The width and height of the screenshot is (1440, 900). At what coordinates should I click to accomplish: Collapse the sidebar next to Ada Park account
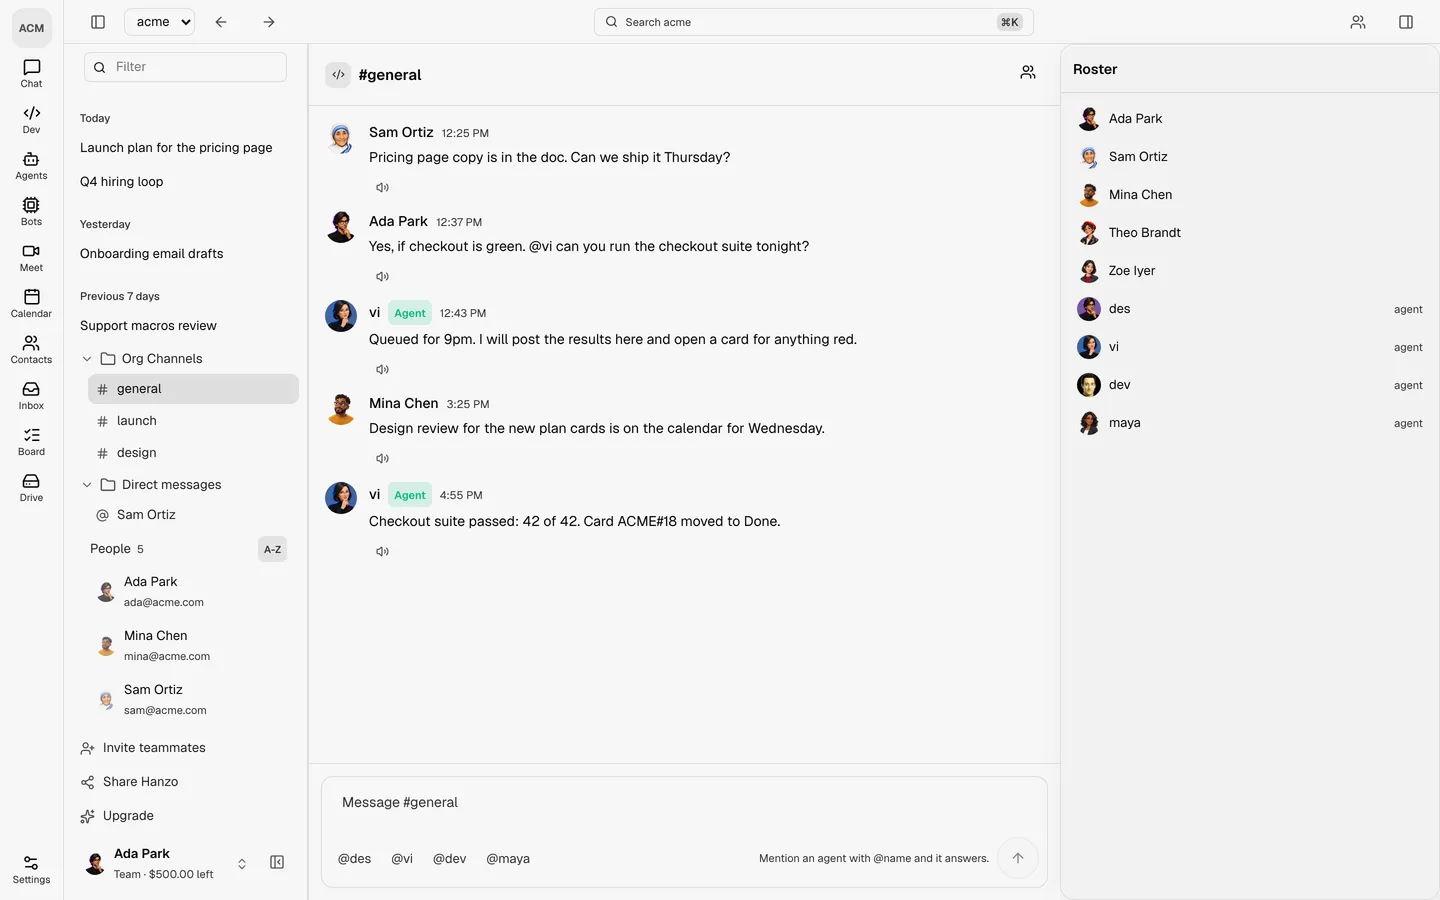277,862
